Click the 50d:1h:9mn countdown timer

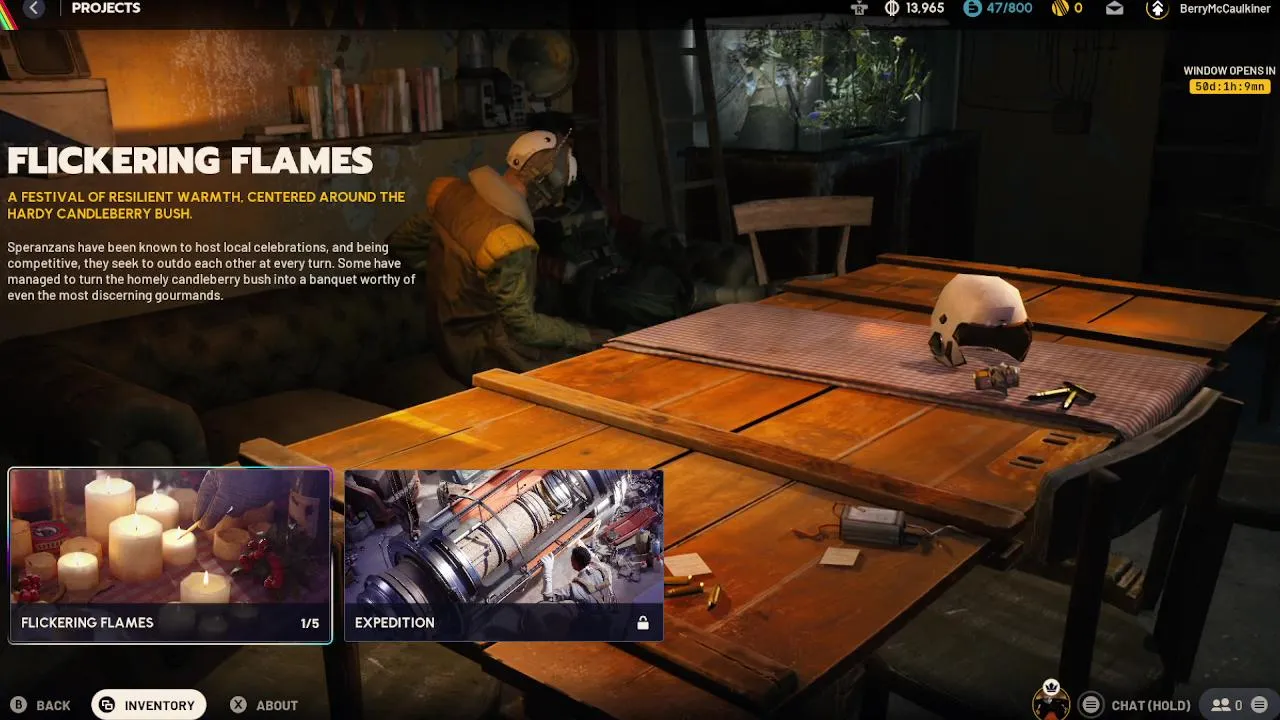tap(1231, 87)
